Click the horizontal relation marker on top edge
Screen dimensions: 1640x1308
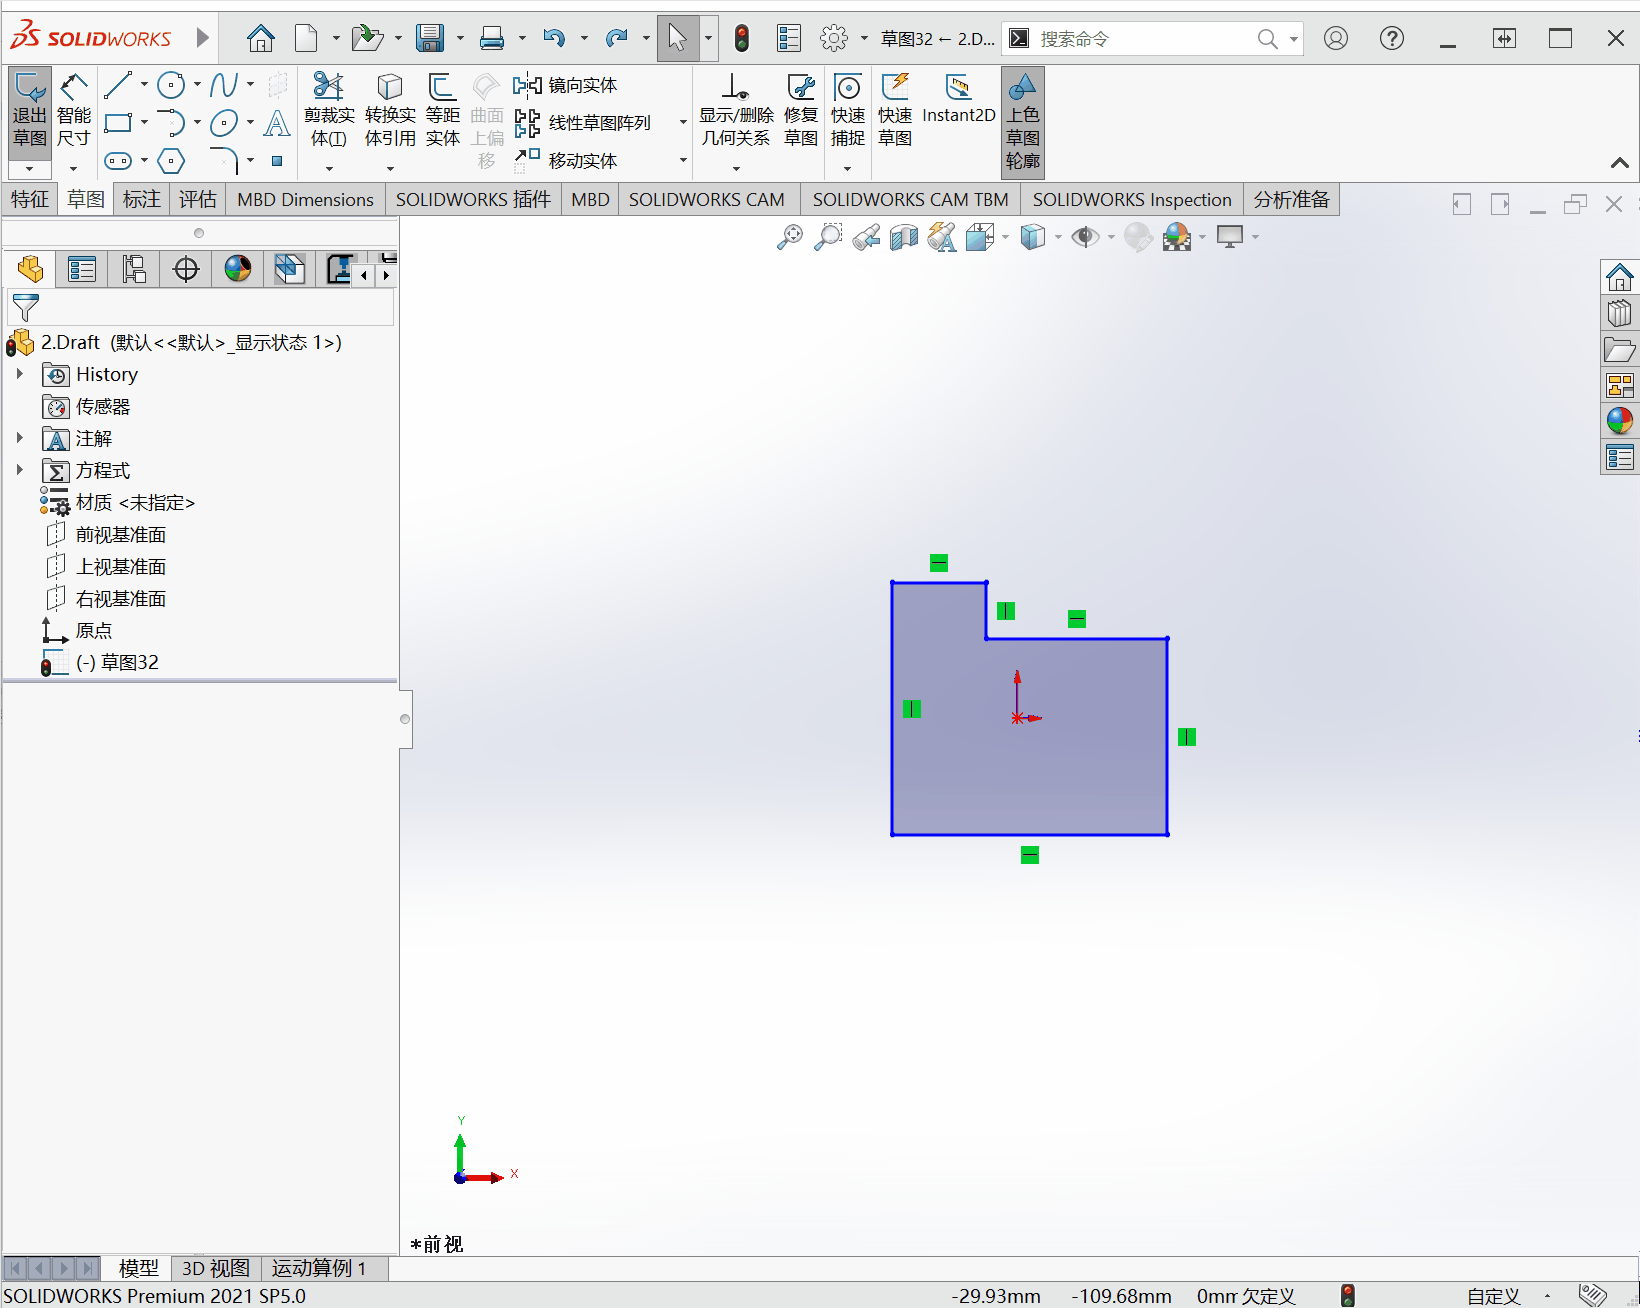[939, 563]
